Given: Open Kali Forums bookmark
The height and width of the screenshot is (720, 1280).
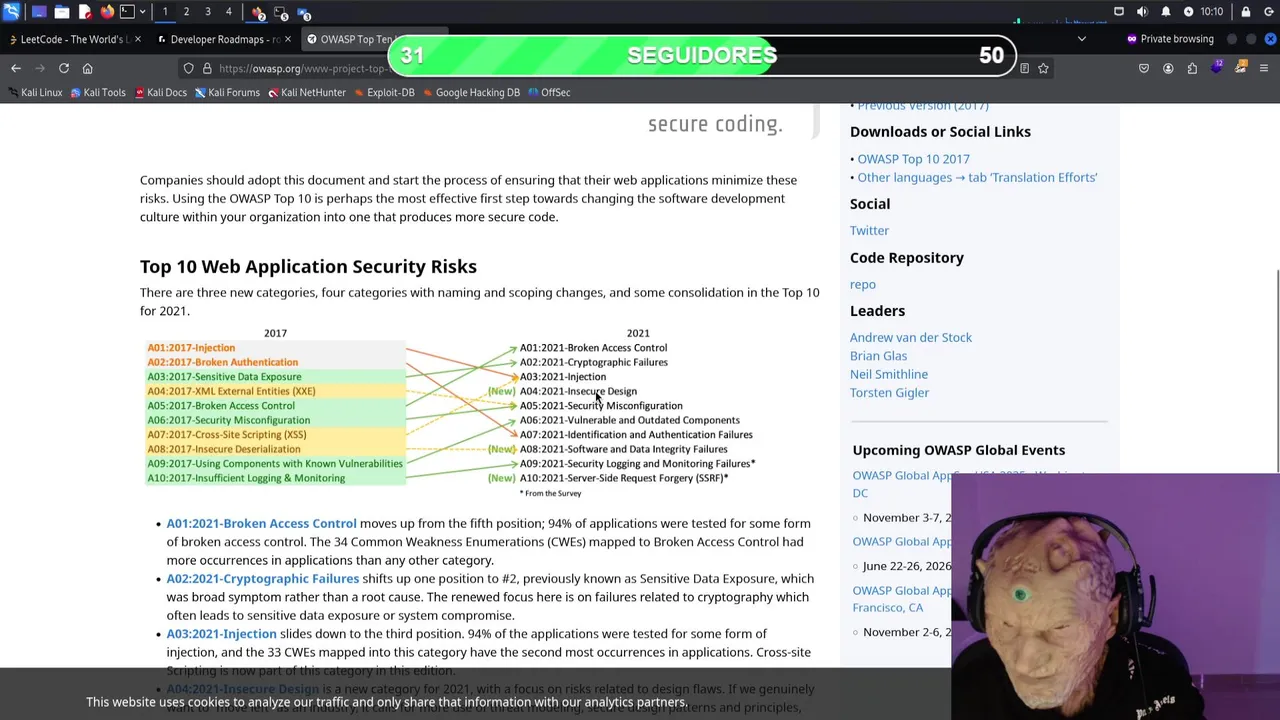Looking at the screenshot, I should [x=227, y=92].
